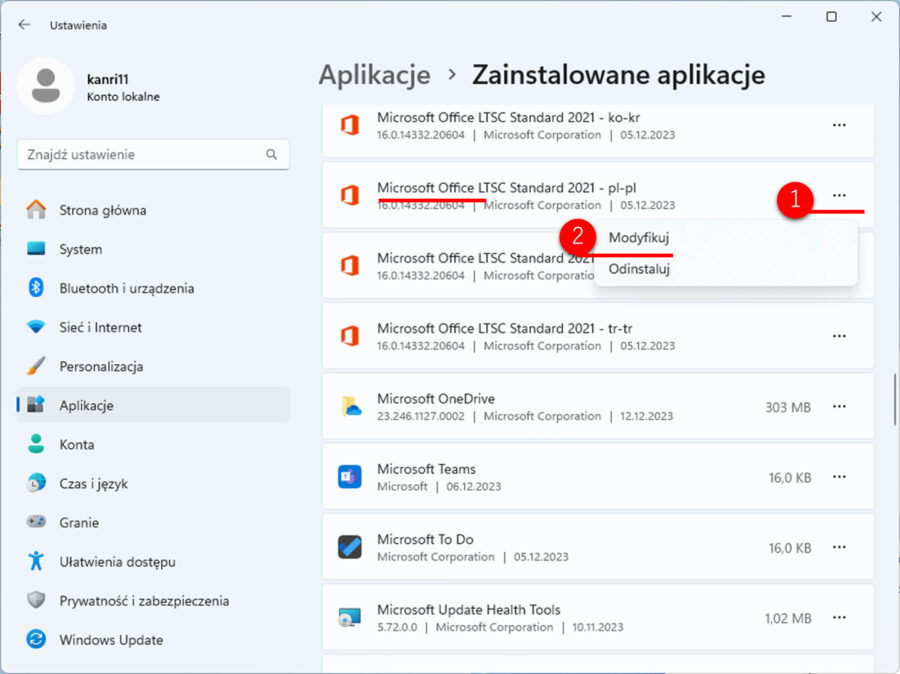Click the Sieć i Internet Wi-Fi icon
Viewport: 900px width, 674px height.
(x=36, y=327)
